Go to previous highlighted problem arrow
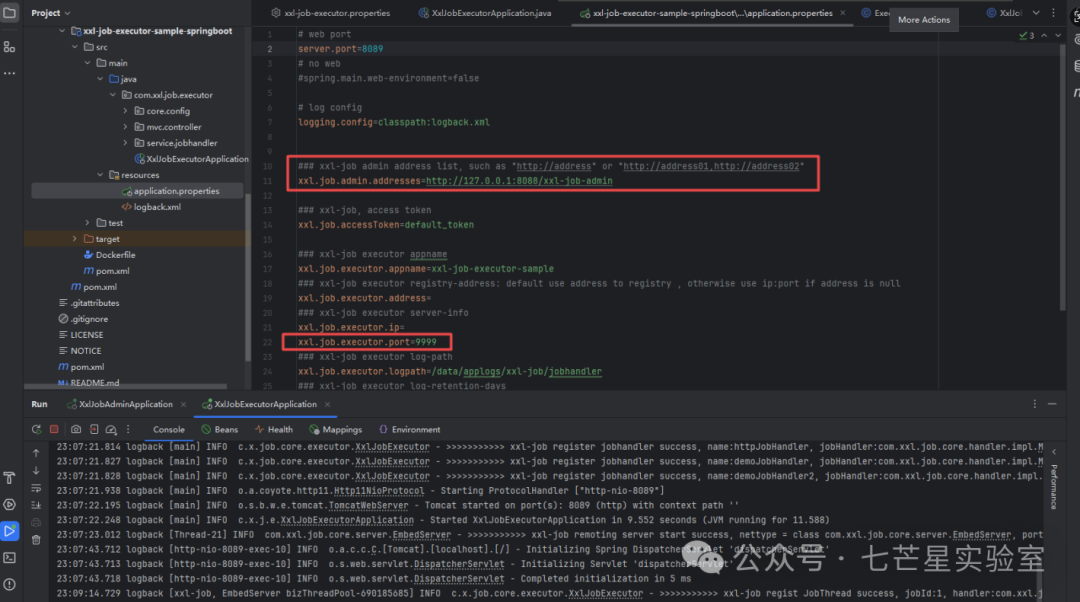Image resolution: width=1080 pixels, height=602 pixels. click(1044, 35)
